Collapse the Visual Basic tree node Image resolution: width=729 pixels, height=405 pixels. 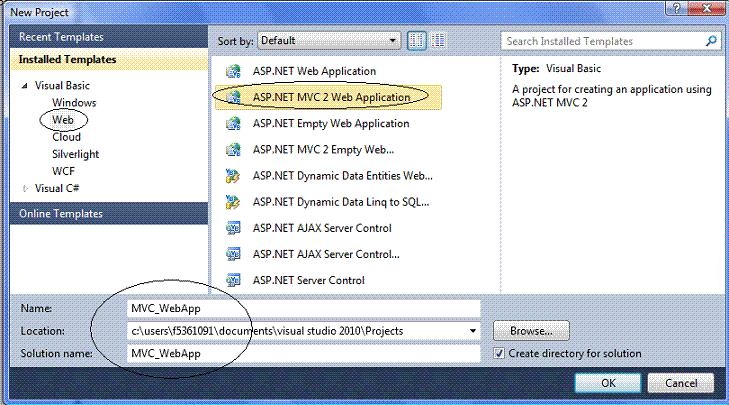point(25,86)
